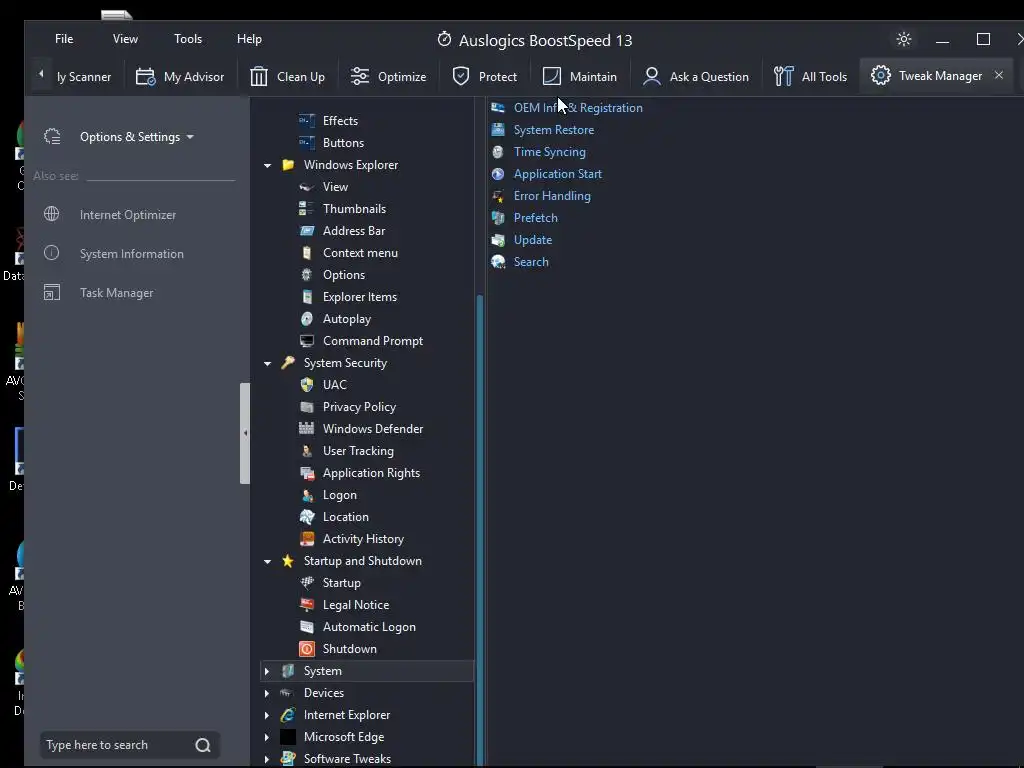Click the Application Start icon
The width and height of the screenshot is (1024, 768).
498,174
